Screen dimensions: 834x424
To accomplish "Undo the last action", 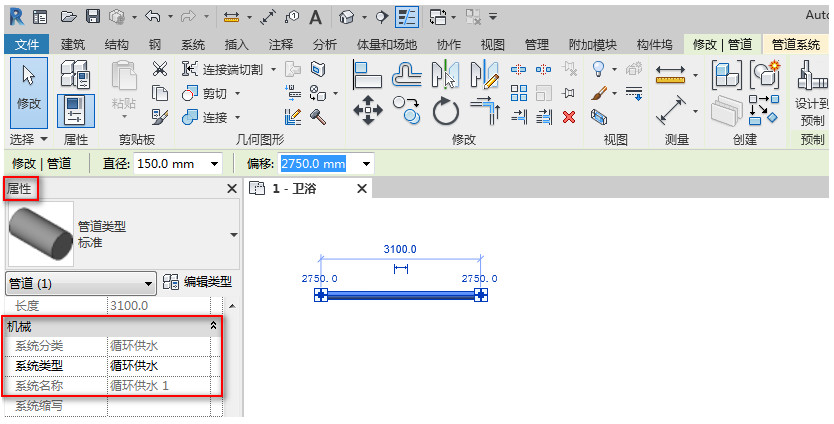I will pyautogui.click(x=153, y=17).
